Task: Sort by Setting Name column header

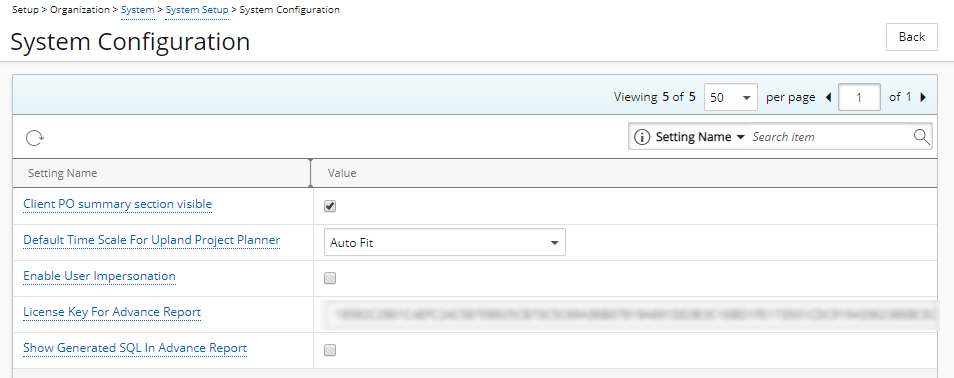Action: [63, 173]
